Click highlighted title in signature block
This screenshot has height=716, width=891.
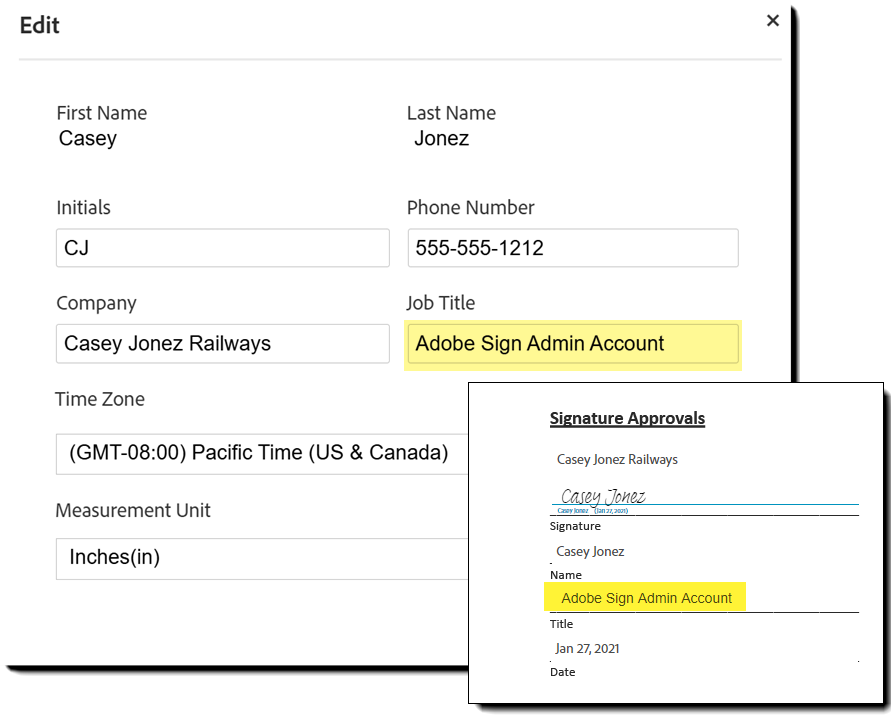point(646,598)
